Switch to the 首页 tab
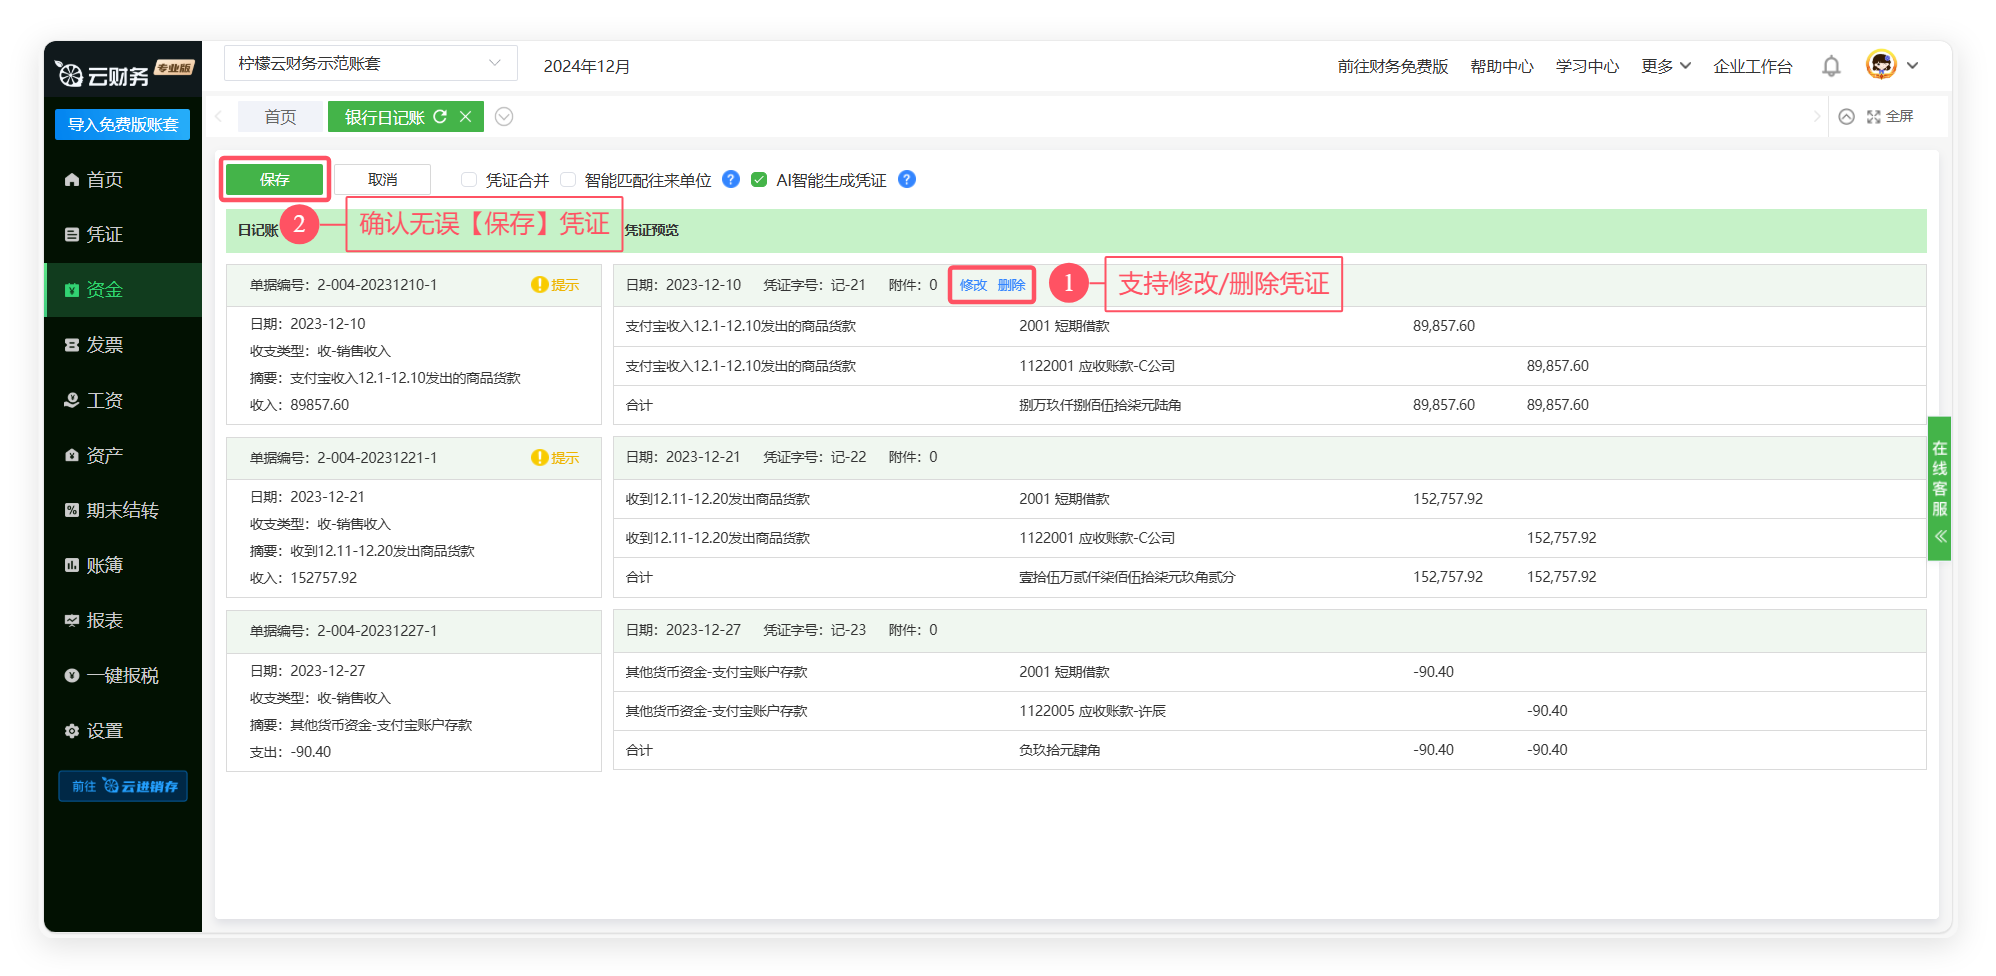The image size is (1996, 976). pyautogui.click(x=280, y=117)
